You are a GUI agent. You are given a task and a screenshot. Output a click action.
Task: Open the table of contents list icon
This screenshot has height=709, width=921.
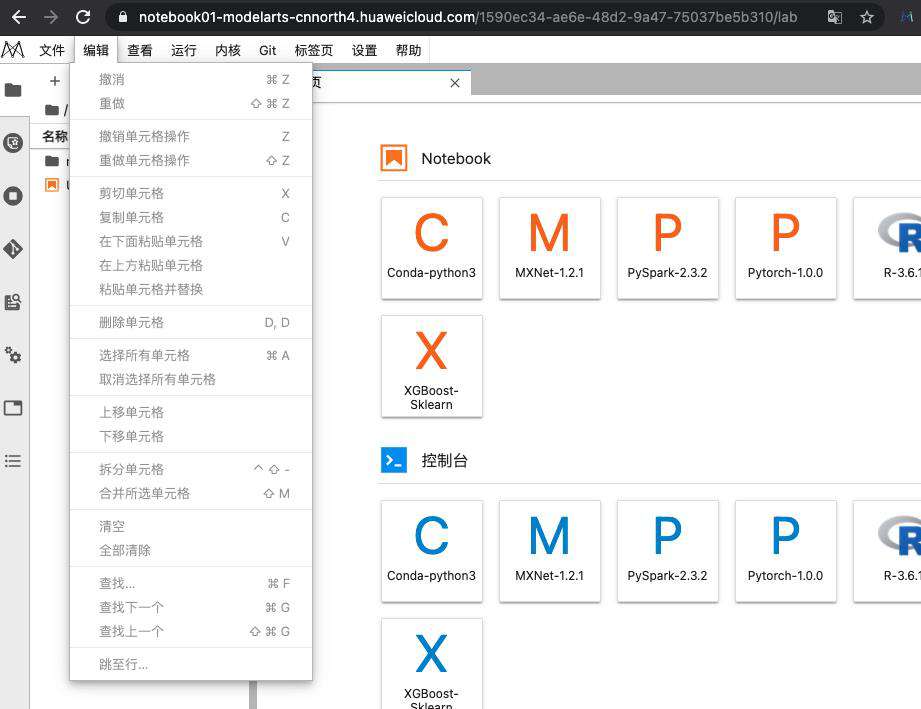tap(13, 461)
